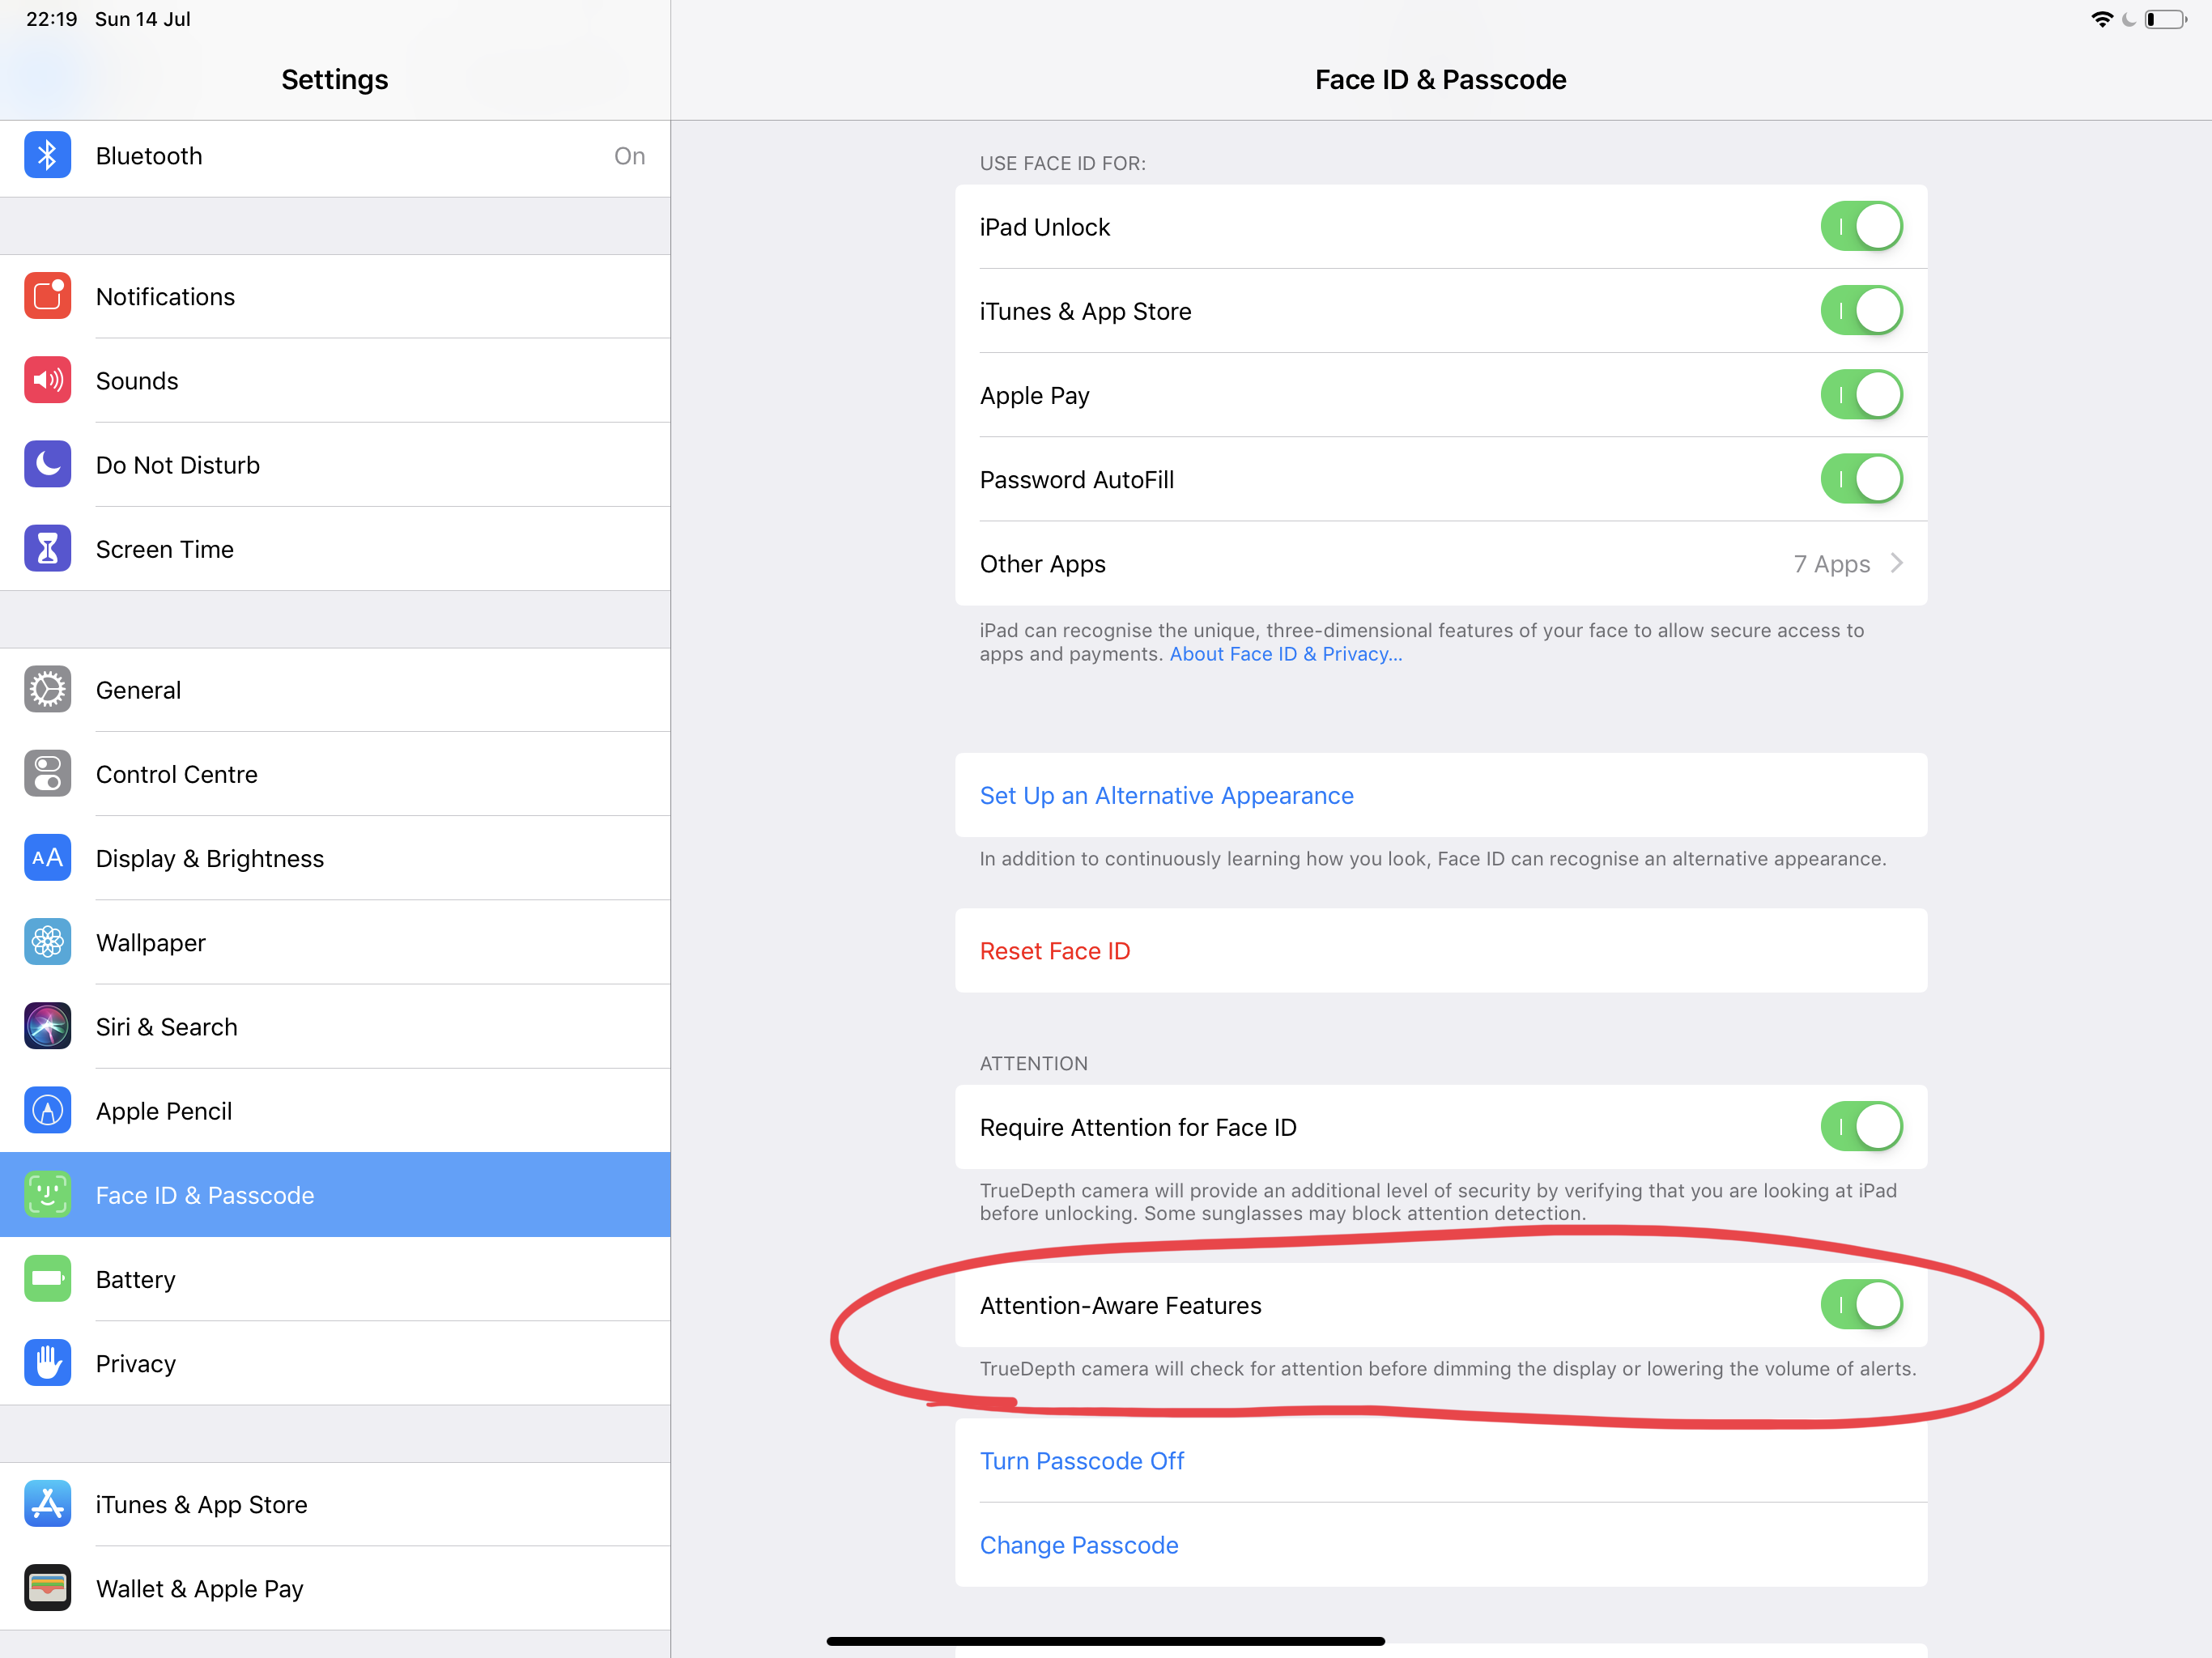Screen dimensions: 2212x1658
Task: Tap the Face ID green face icon
Action: (47, 1194)
